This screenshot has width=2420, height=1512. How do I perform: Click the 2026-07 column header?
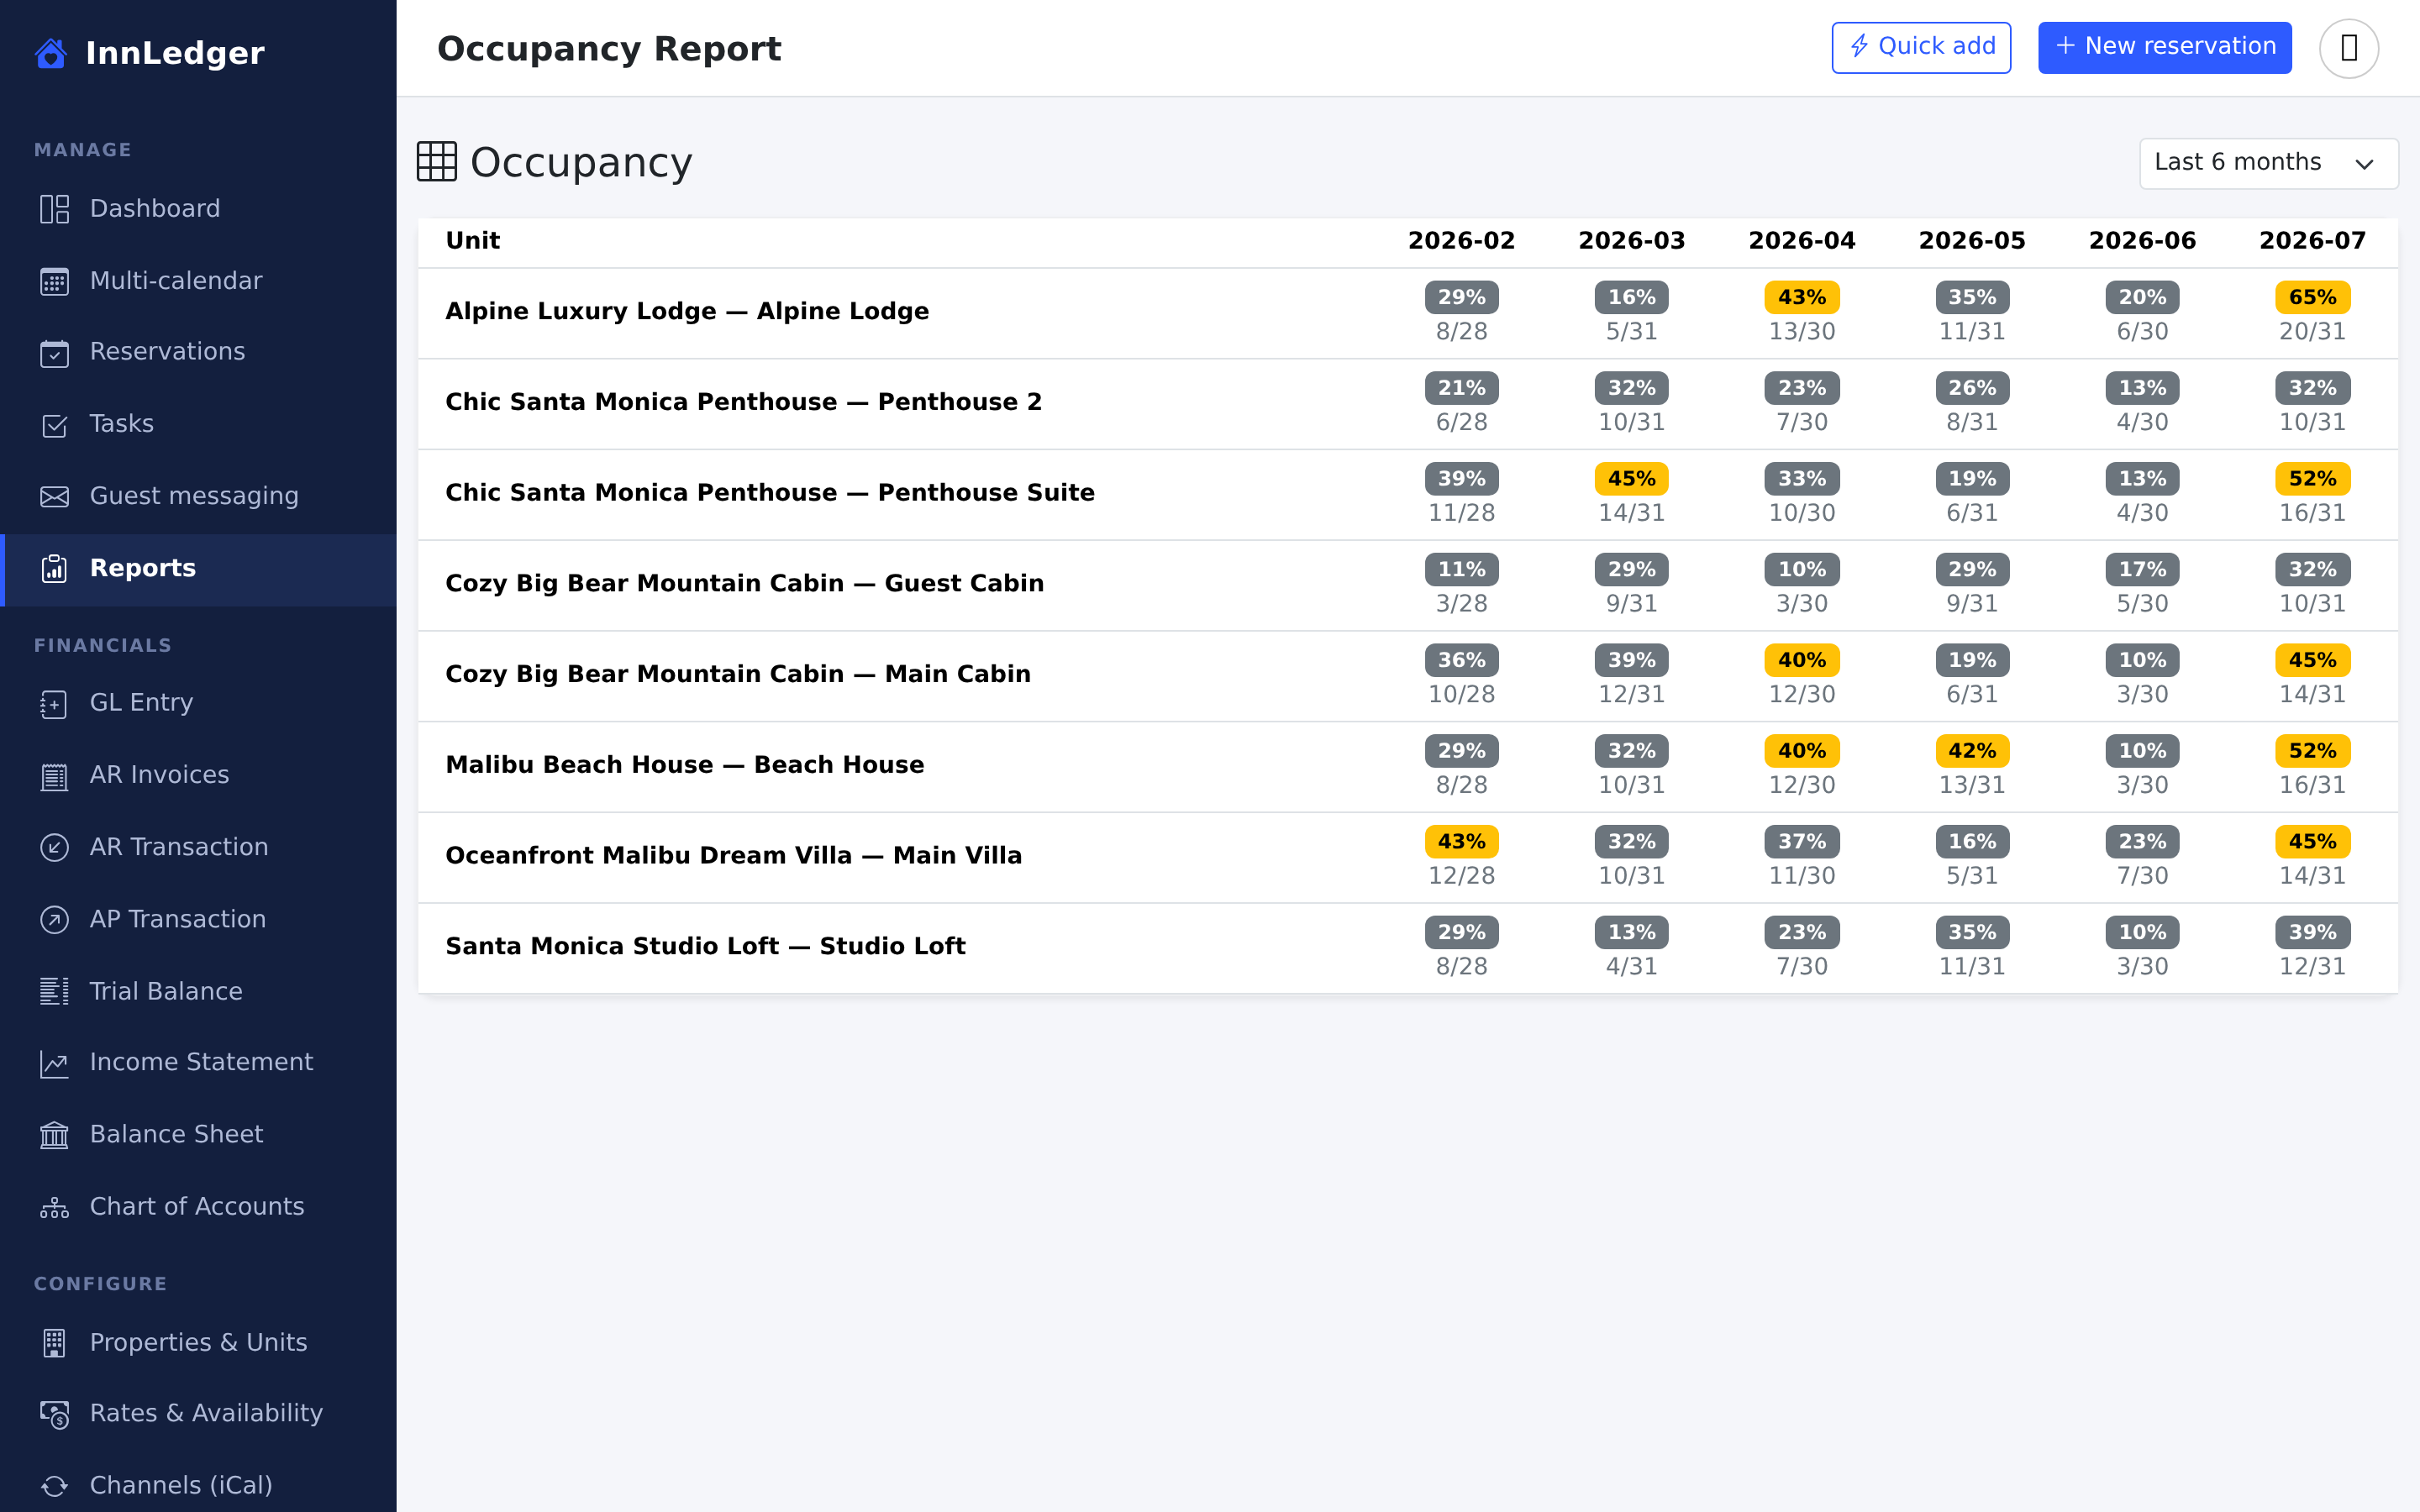click(2312, 241)
